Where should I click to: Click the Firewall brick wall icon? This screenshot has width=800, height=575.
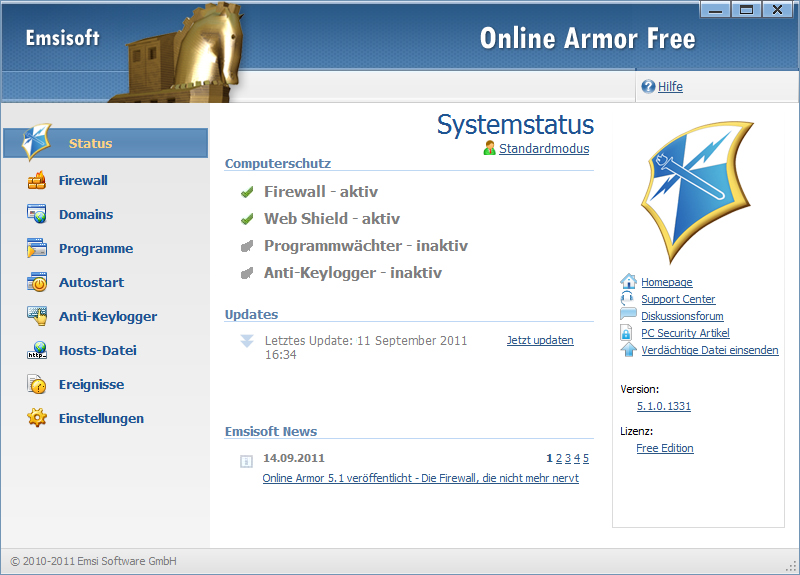[x=37, y=181]
